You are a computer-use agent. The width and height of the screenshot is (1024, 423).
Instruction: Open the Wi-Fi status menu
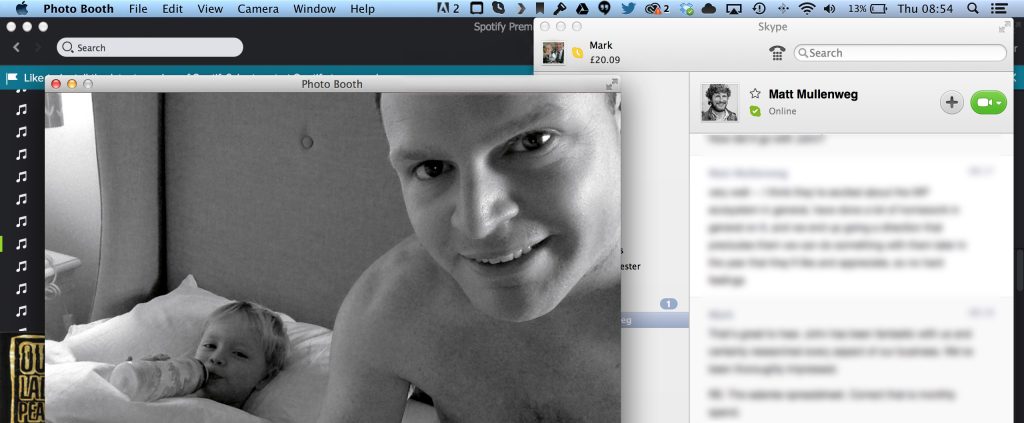tap(808, 8)
